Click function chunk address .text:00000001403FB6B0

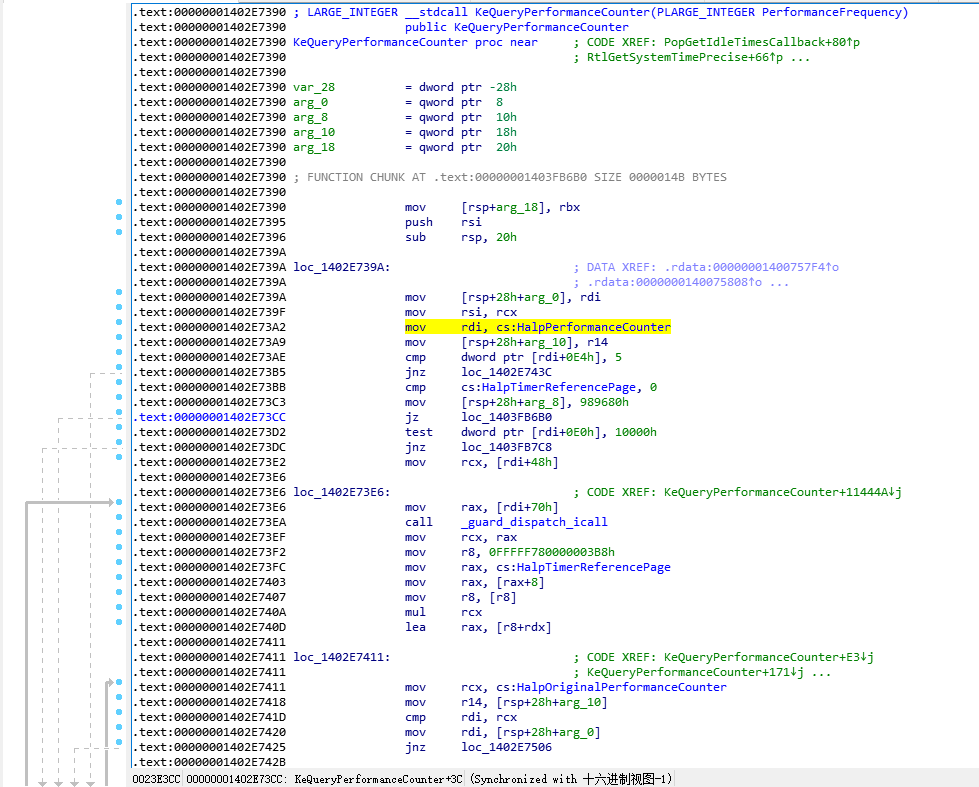point(510,177)
